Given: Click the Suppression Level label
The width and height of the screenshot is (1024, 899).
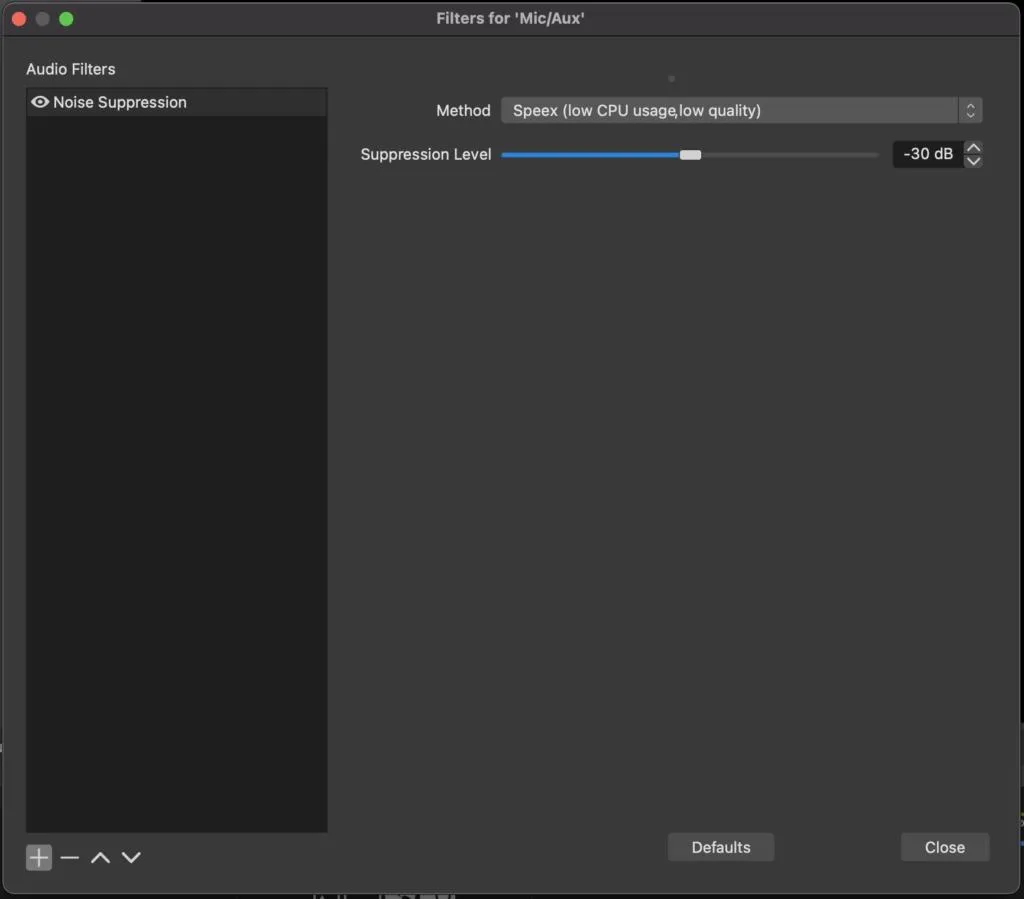Looking at the screenshot, I should [426, 155].
